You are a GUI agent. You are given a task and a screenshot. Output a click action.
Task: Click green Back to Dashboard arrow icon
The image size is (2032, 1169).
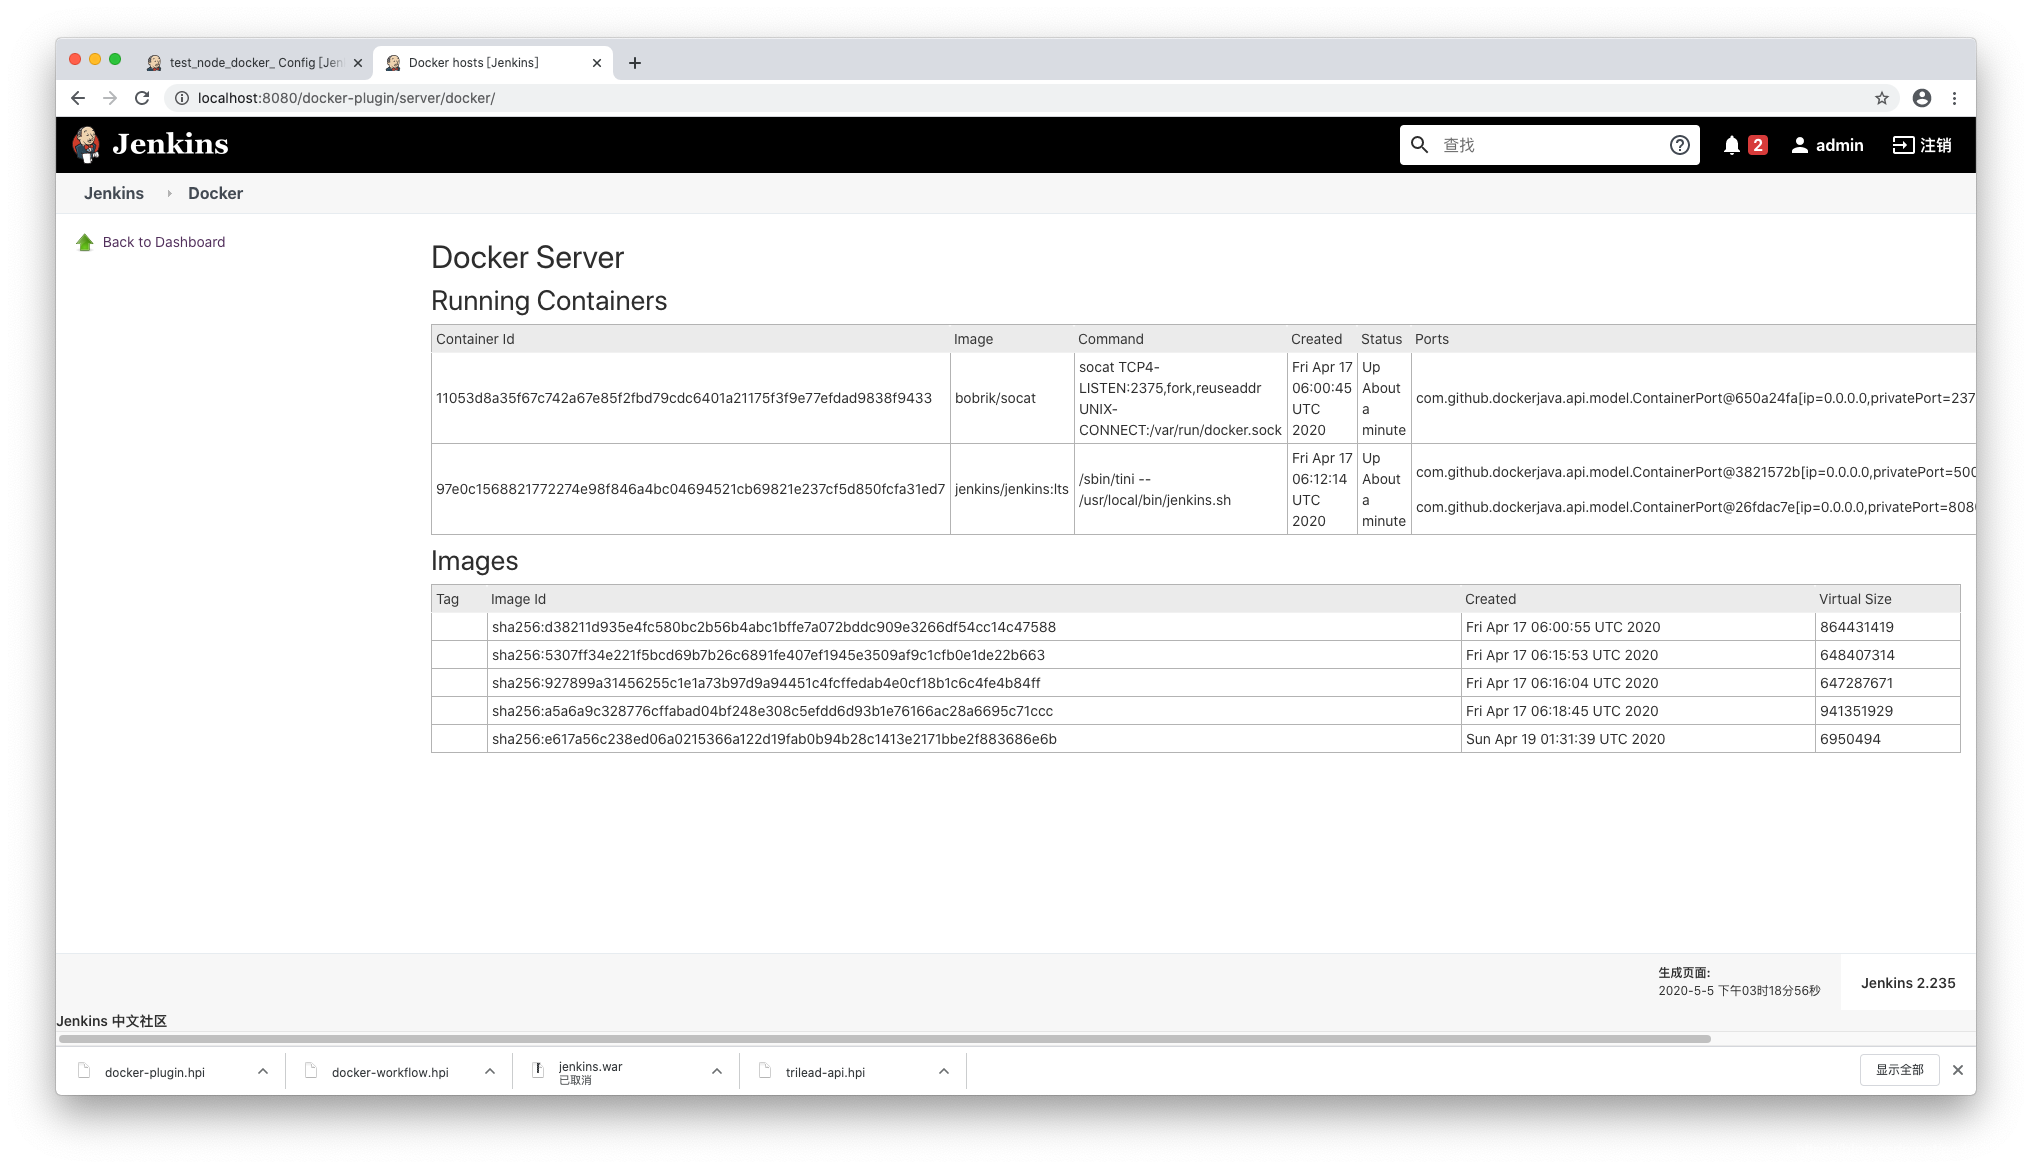click(85, 242)
